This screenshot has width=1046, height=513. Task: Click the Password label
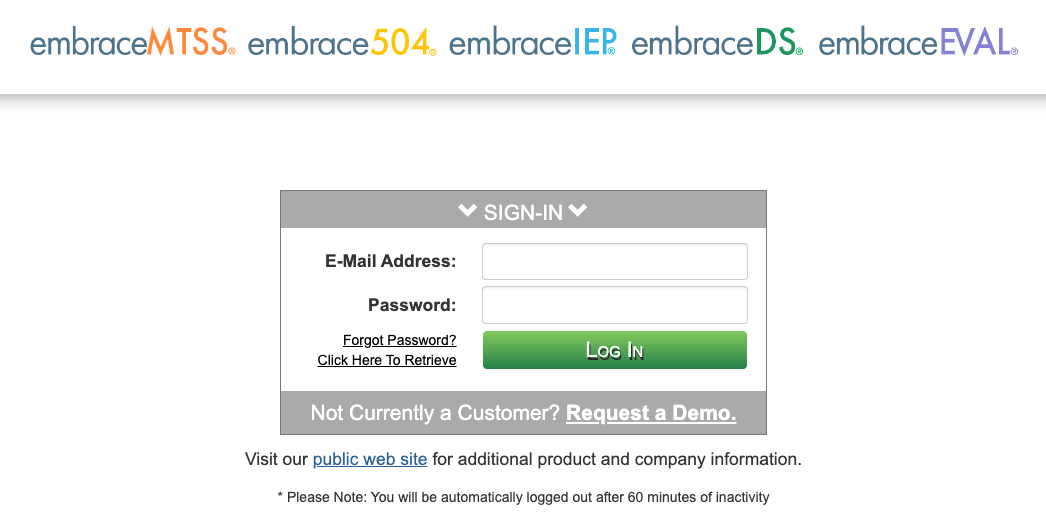412,305
